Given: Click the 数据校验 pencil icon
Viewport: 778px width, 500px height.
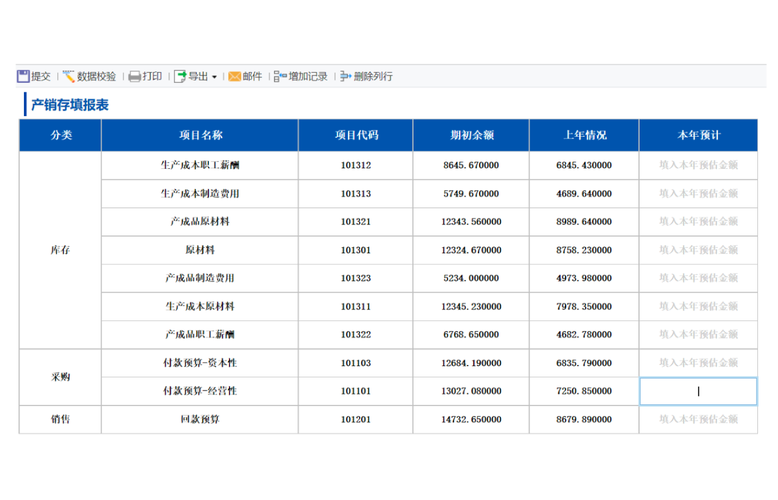Looking at the screenshot, I should [x=68, y=76].
